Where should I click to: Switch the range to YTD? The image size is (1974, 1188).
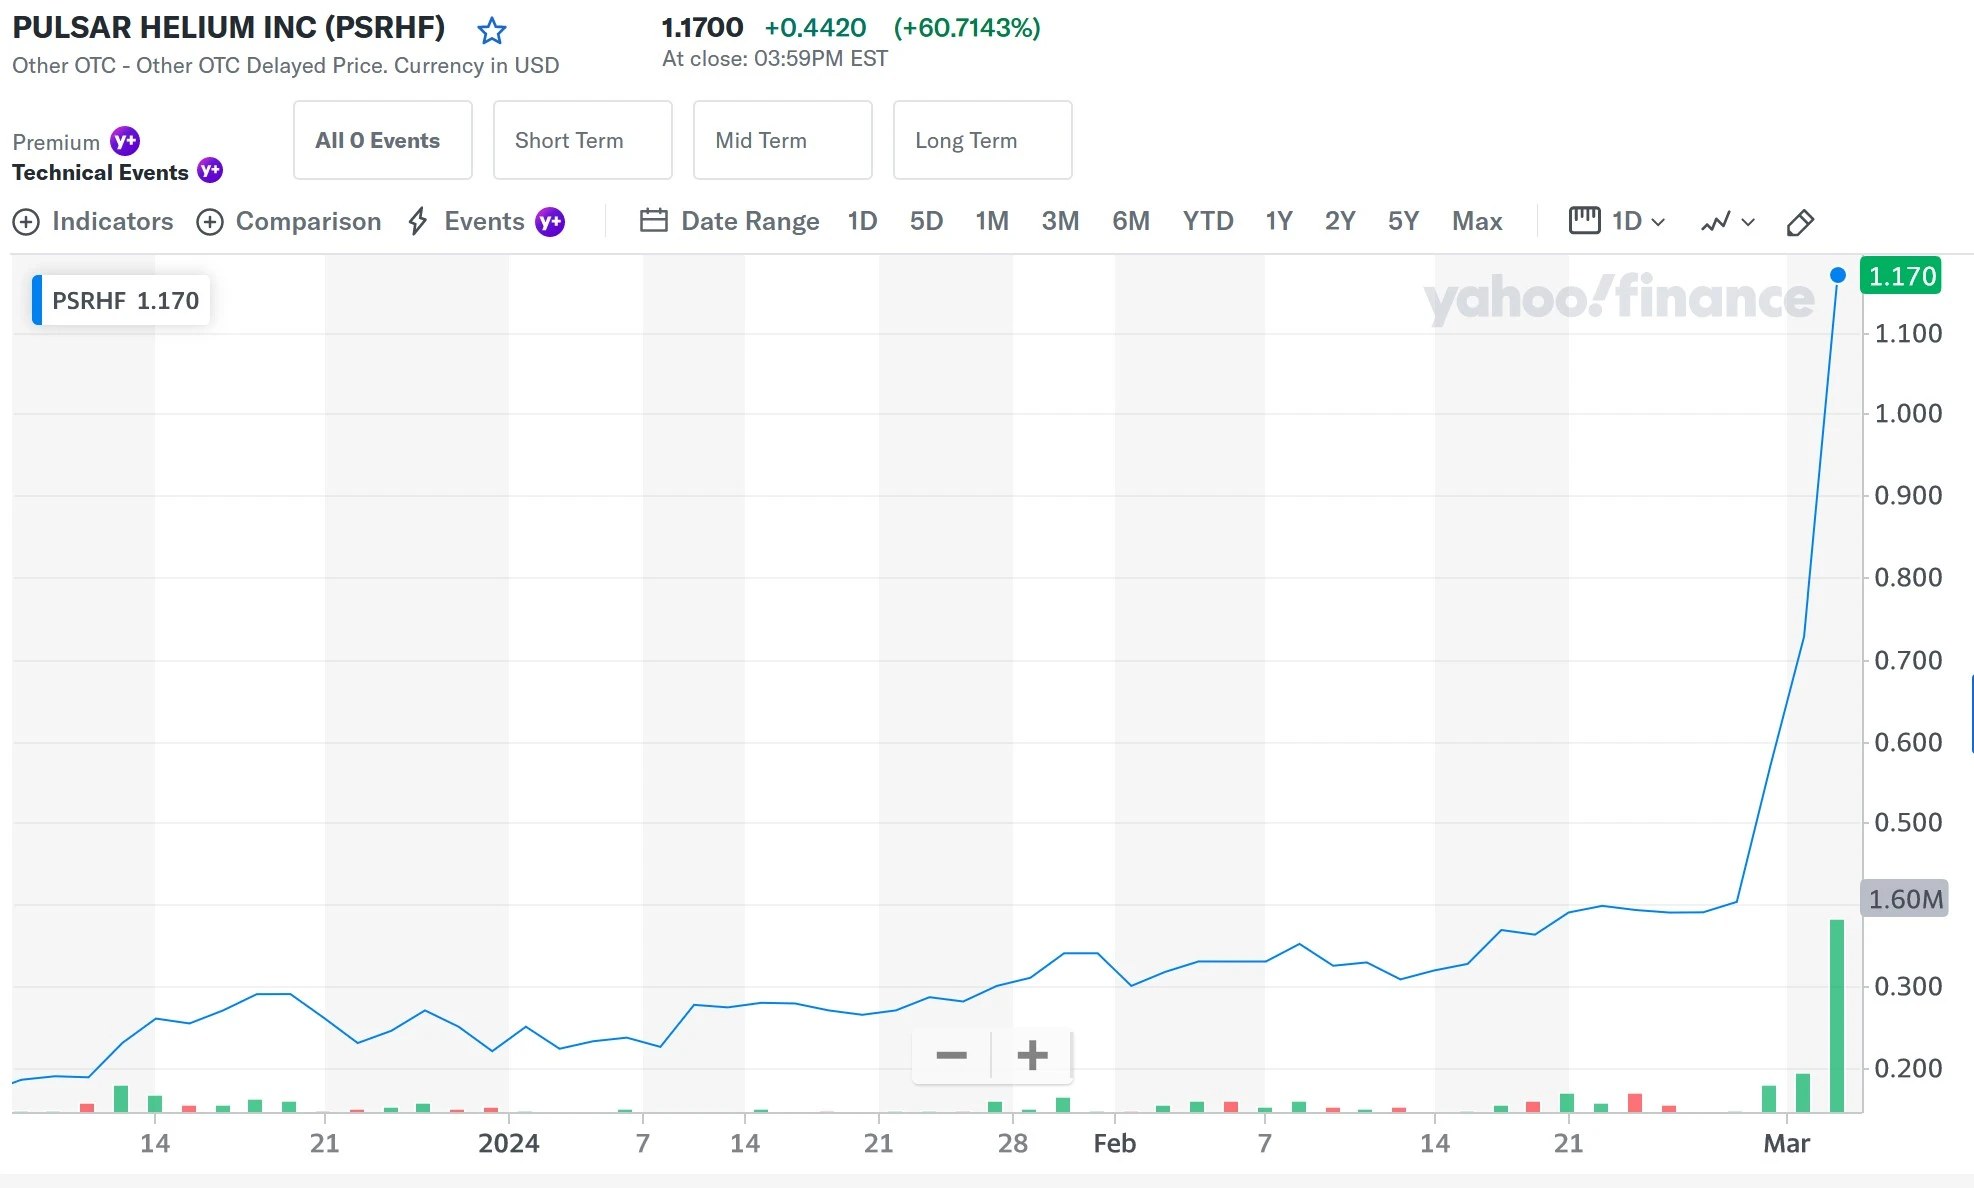[1207, 221]
